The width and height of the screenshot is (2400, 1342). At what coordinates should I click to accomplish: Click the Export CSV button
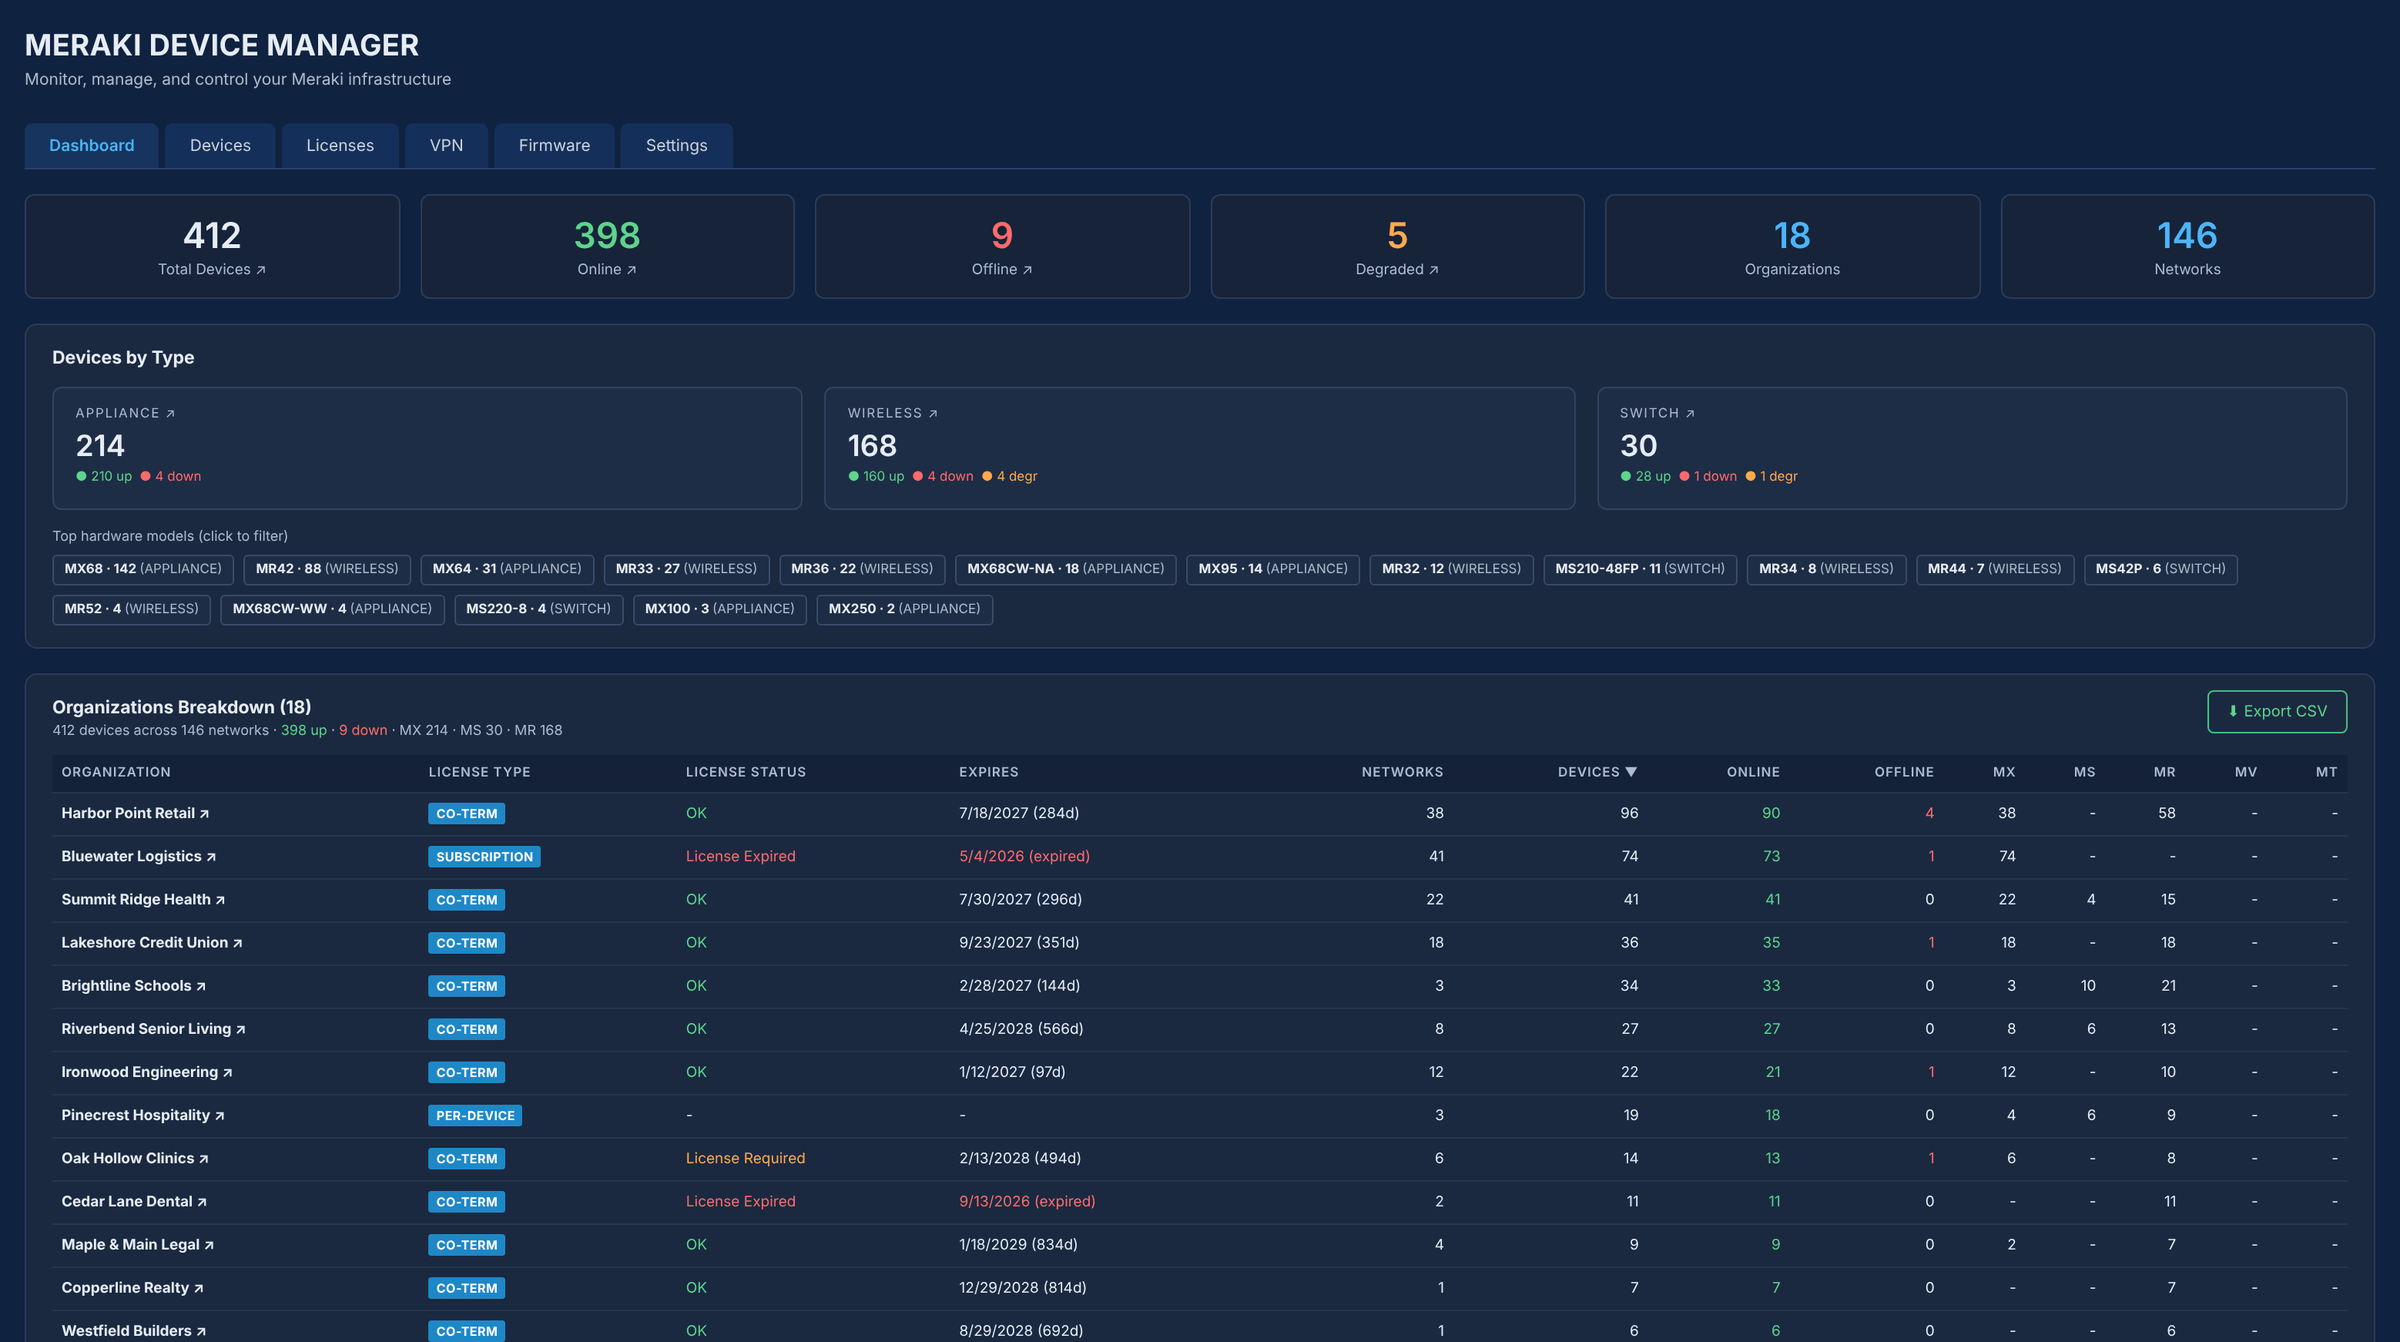(2276, 711)
